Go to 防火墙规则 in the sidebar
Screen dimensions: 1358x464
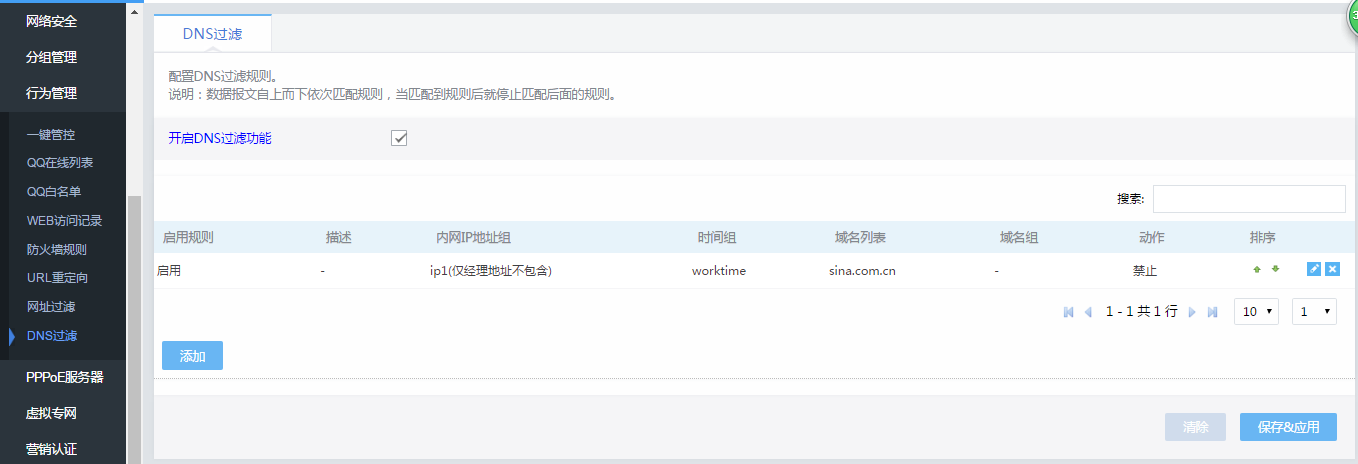point(56,249)
